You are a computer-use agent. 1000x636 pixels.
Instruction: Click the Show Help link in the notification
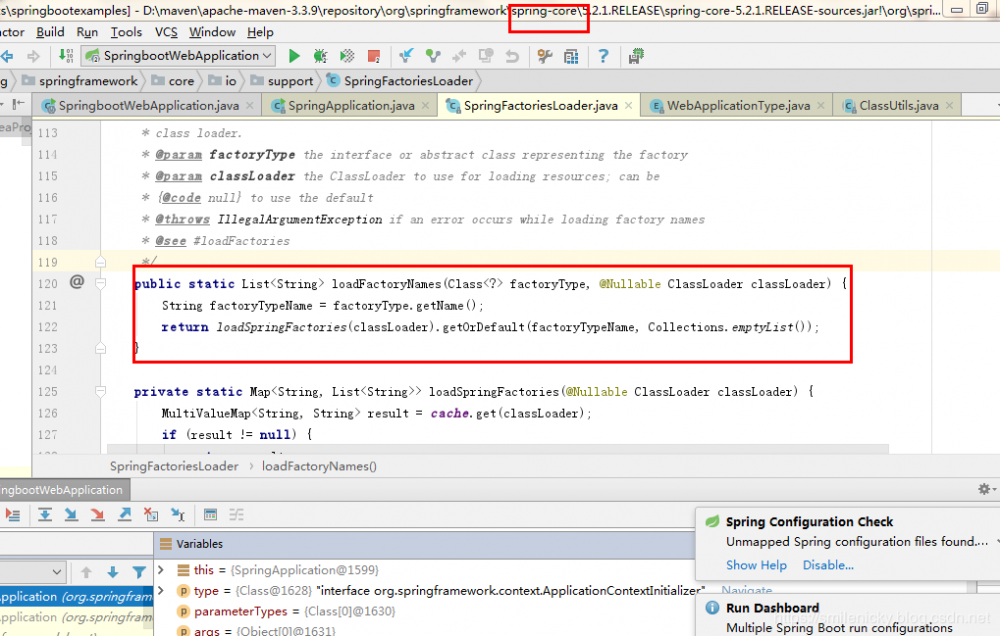[756, 565]
